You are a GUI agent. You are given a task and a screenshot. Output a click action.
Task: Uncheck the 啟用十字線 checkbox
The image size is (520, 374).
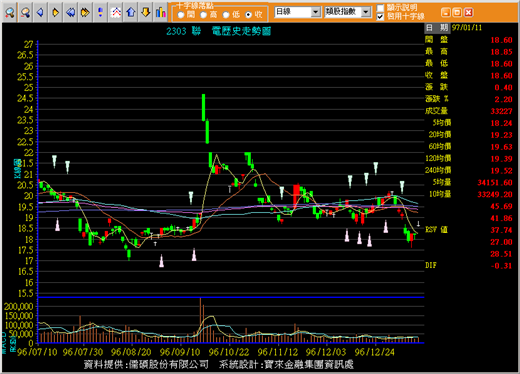click(x=380, y=16)
